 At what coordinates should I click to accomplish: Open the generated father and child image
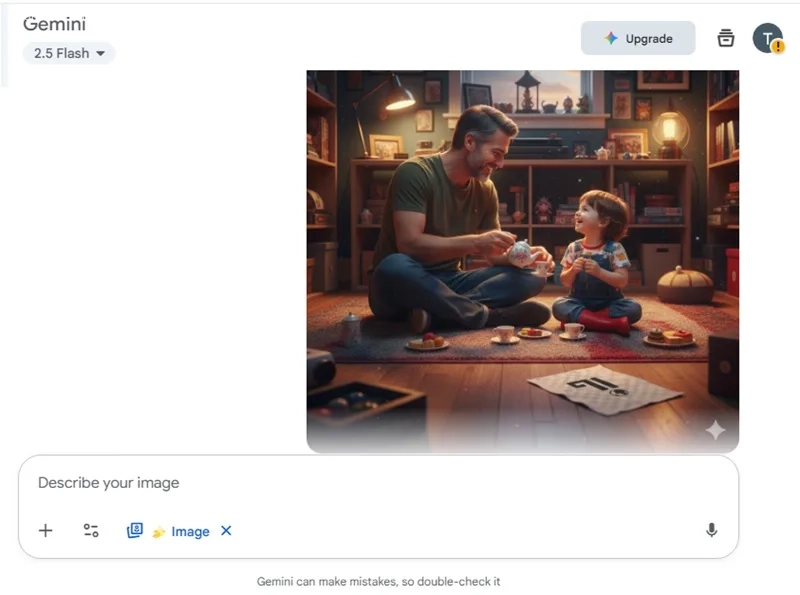click(522, 261)
